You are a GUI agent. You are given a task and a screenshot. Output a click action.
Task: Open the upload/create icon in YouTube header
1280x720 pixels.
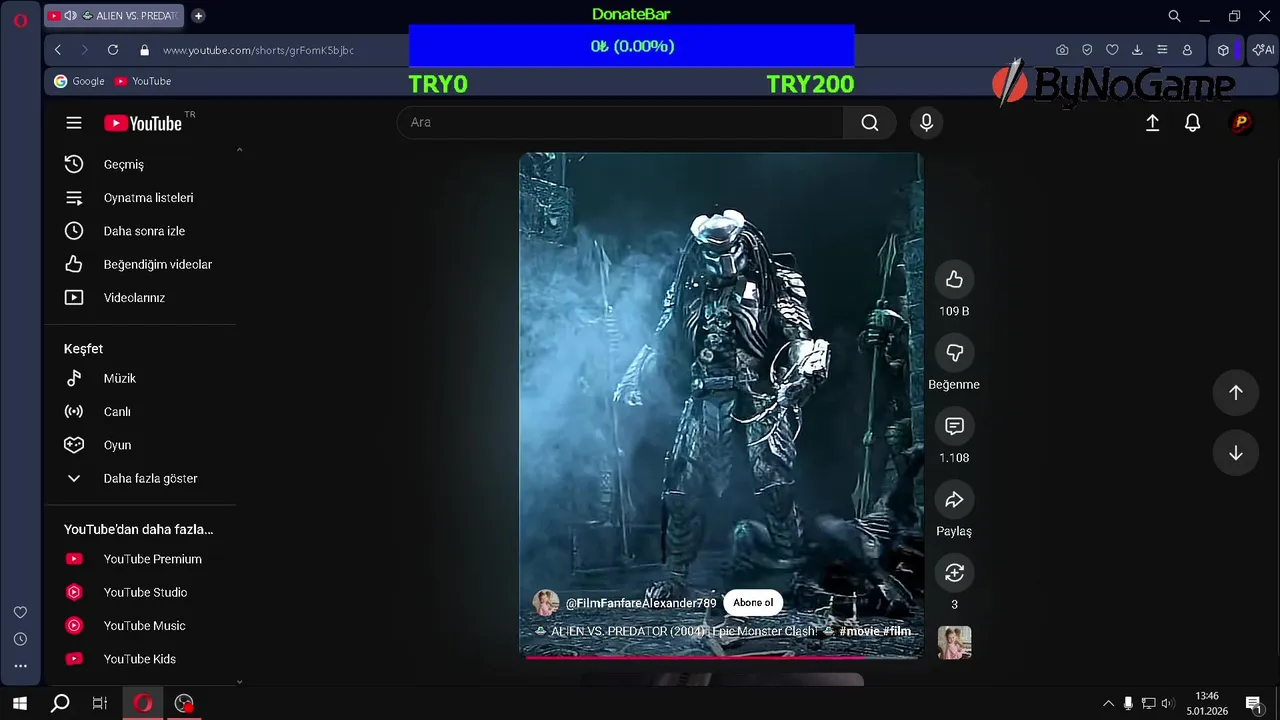(1152, 122)
